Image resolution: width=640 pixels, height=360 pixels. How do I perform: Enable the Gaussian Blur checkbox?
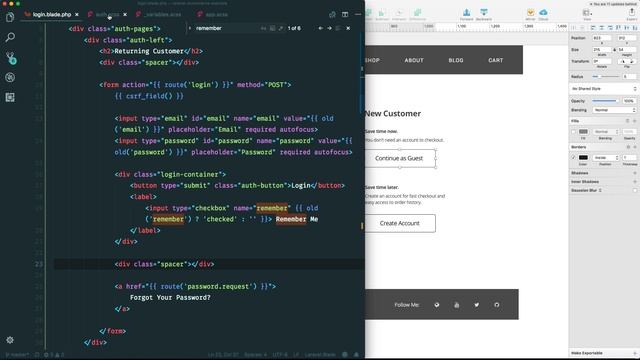point(635,190)
